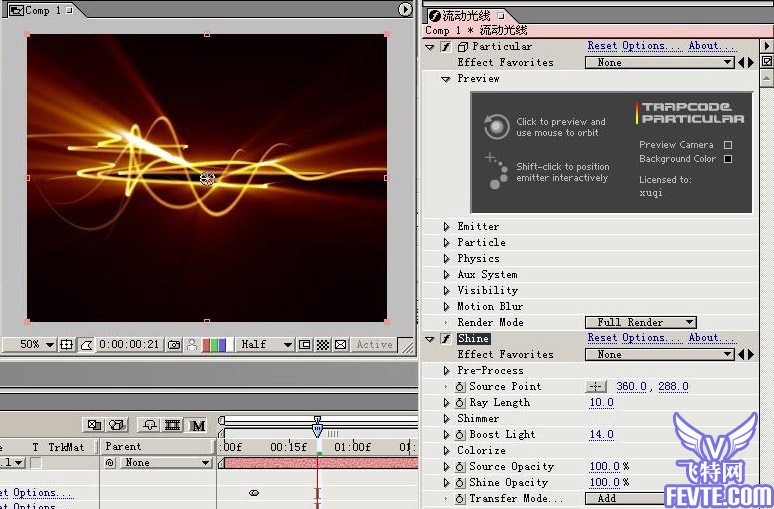This screenshot has height=509, width=774.
Task: Click the effect panel scroll-up arrow
Action: pyautogui.click(x=766, y=78)
